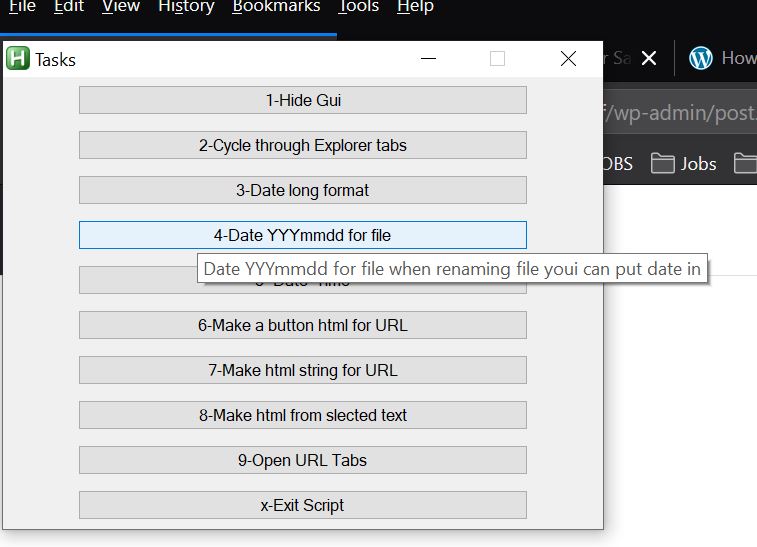The width and height of the screenshot is (757, 547).
Task: Click 7-Make html string for URL
Action: (302, 370)
